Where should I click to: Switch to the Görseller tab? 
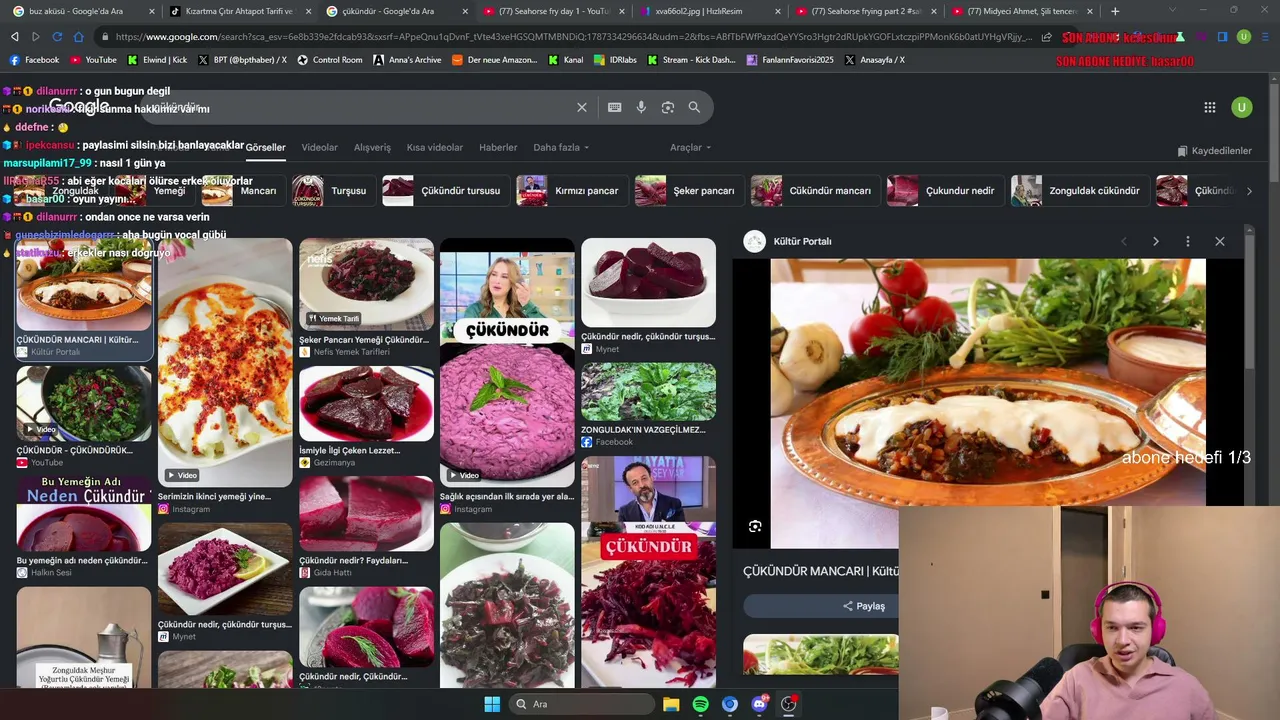click(266, 148)
